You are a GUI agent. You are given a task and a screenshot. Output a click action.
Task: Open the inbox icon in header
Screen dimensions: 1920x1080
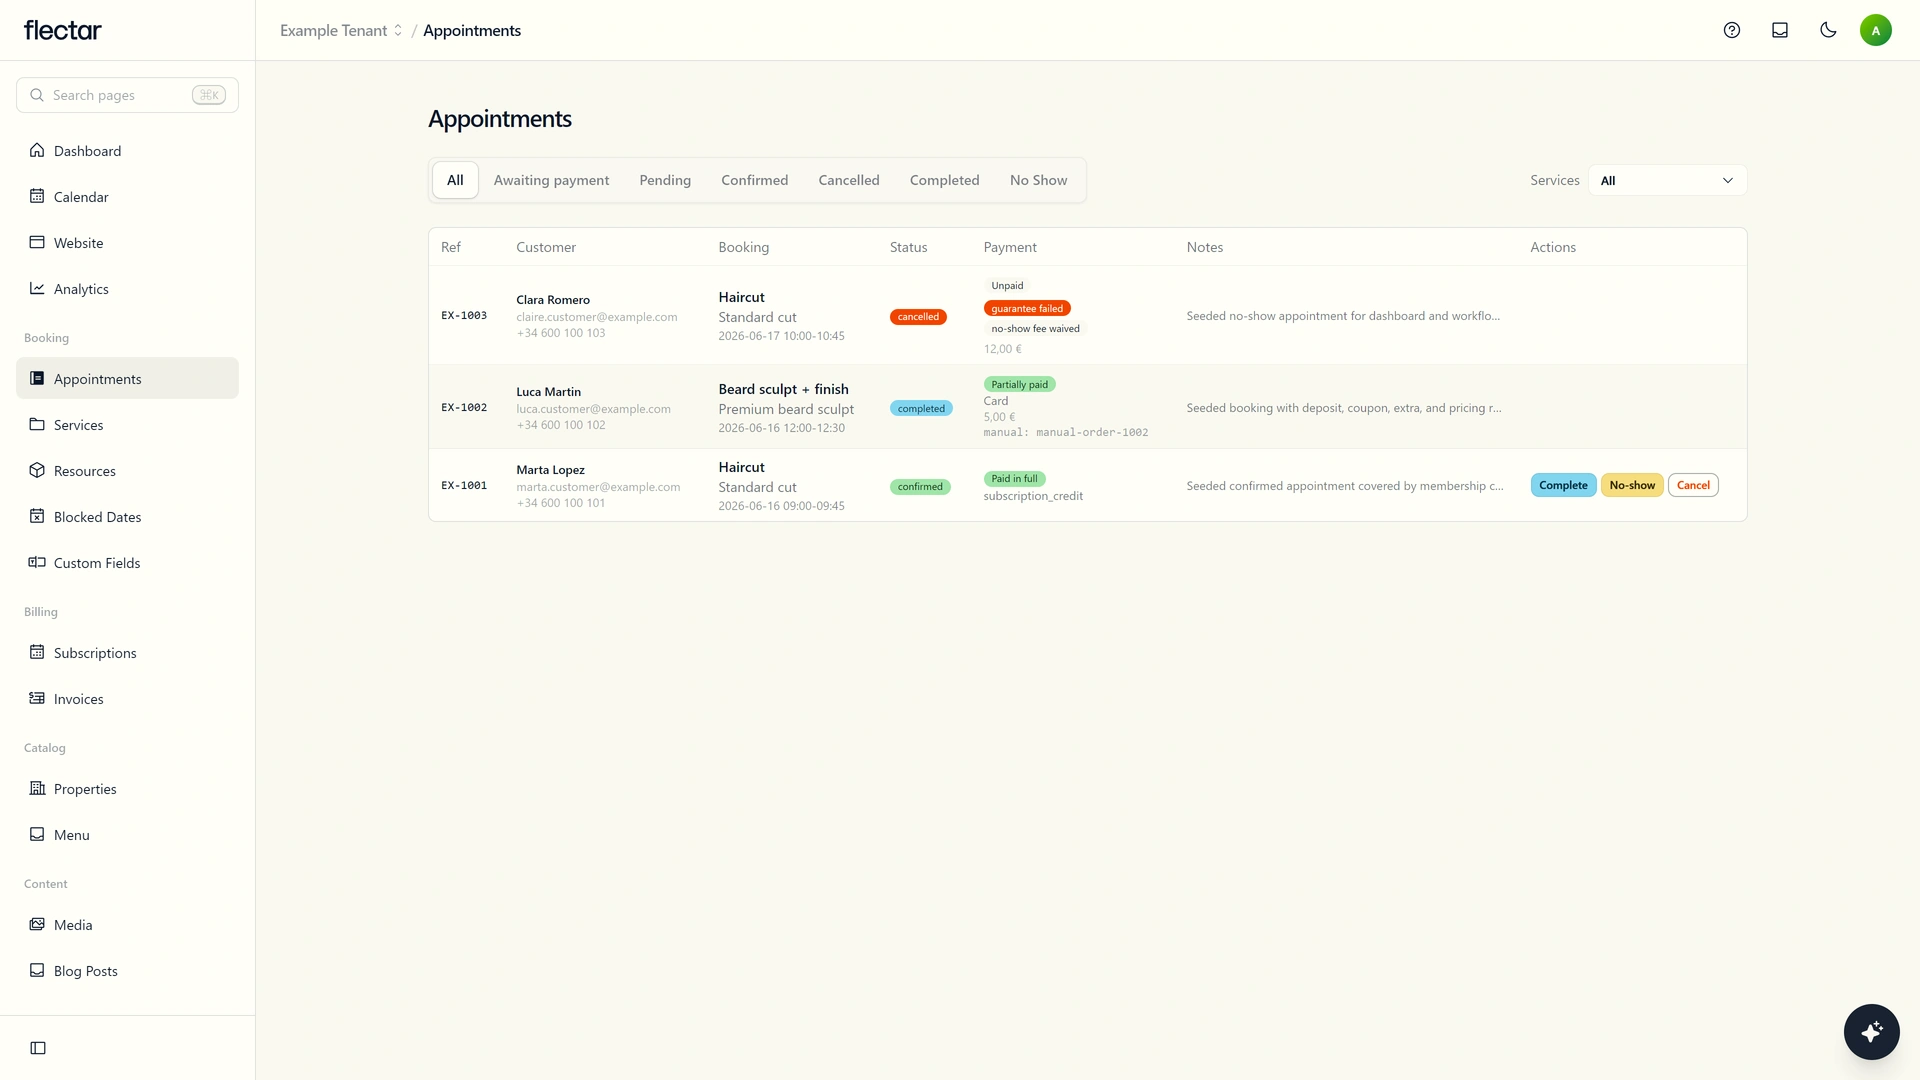(x=1780, y=30)
